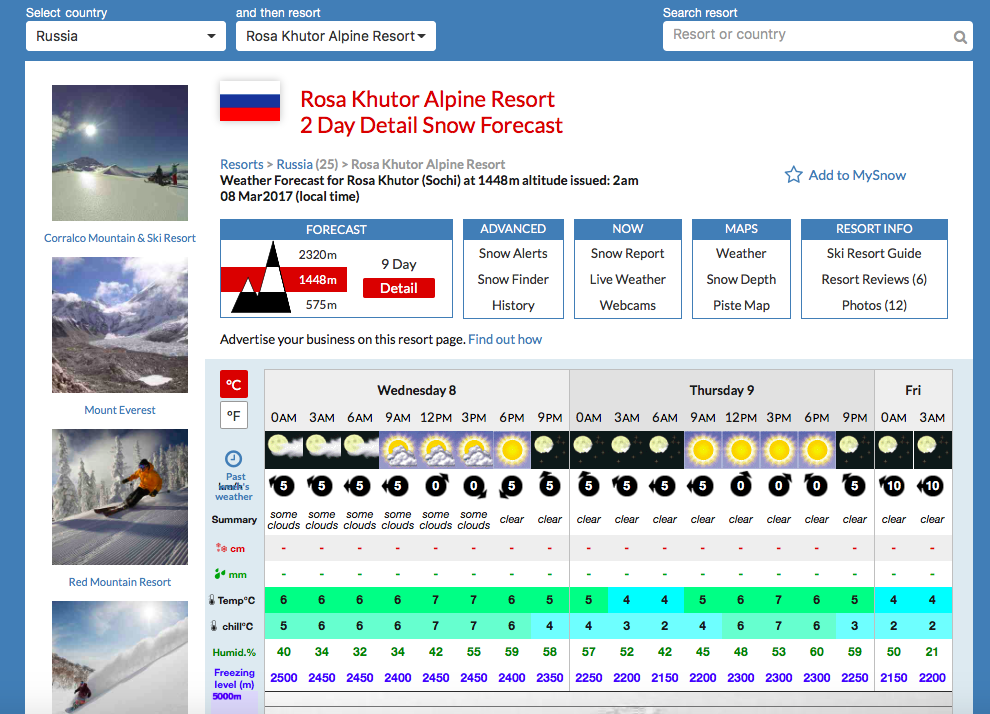Select the 2320m elevation forecast
The height and width of the screenshot is (714, 990).
tap(318, 254)
